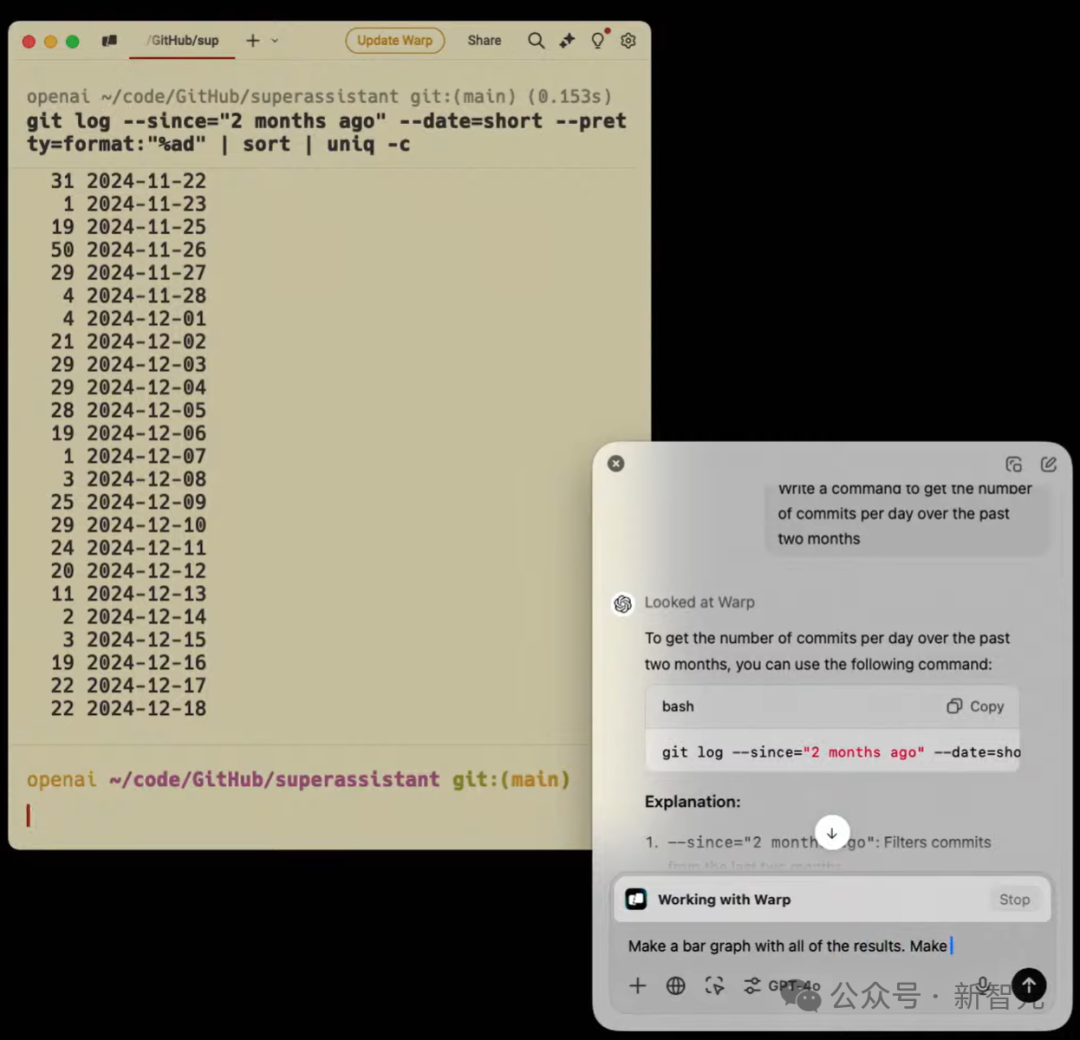Click the terminal row 31 2024-11-22
Viewport: 1080px width, 1040px height.
pos(128,181)
